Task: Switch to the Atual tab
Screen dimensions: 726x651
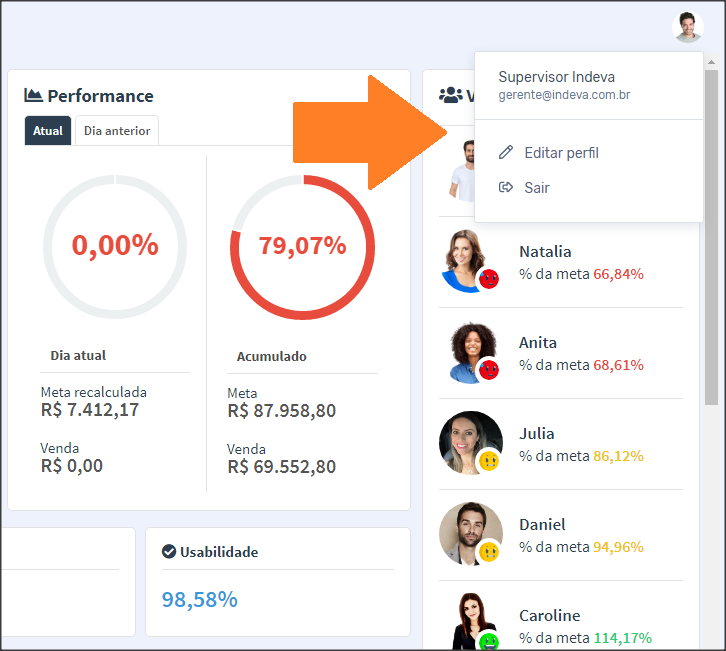Action: (48, 131)
